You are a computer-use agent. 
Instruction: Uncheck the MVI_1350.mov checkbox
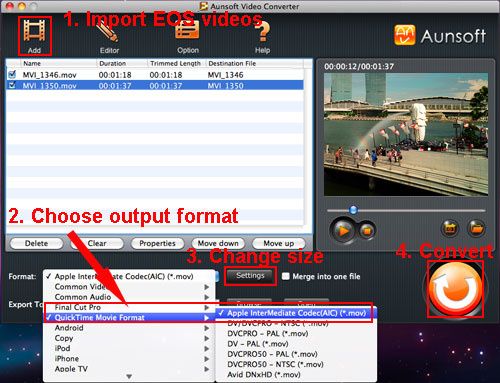point(12,85)
